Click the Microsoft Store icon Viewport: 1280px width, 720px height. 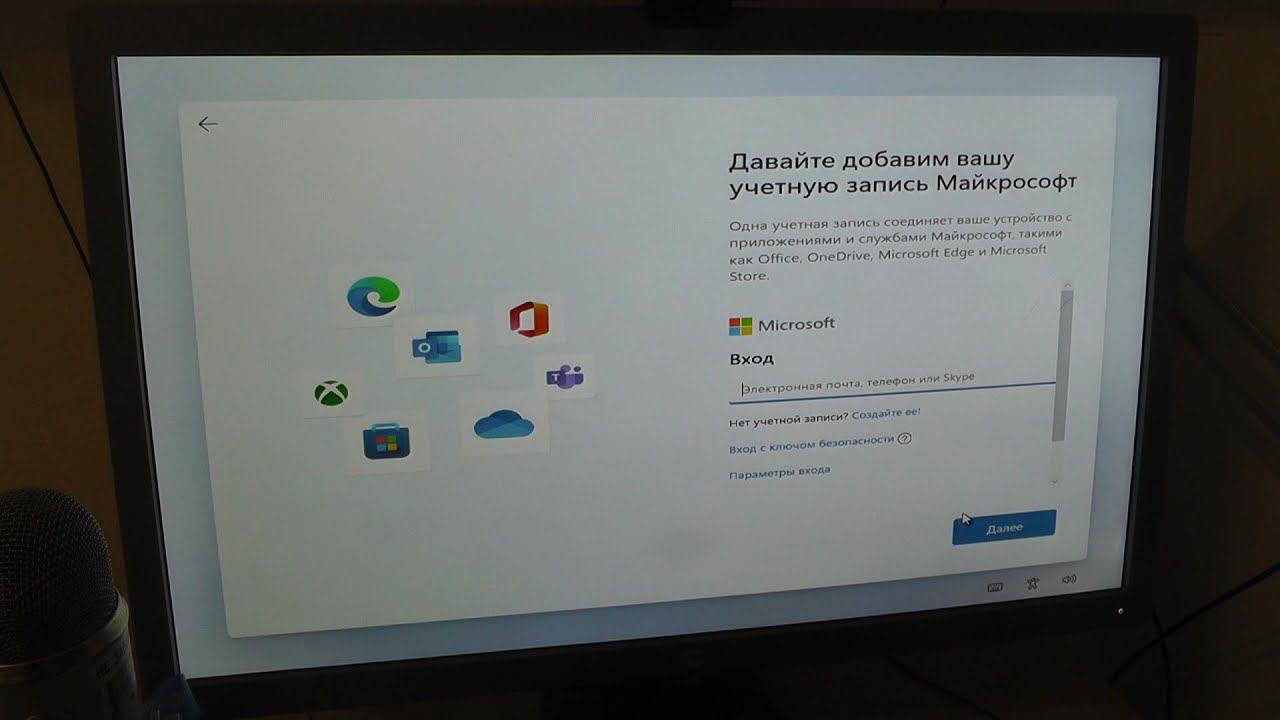tap(386, 441)
